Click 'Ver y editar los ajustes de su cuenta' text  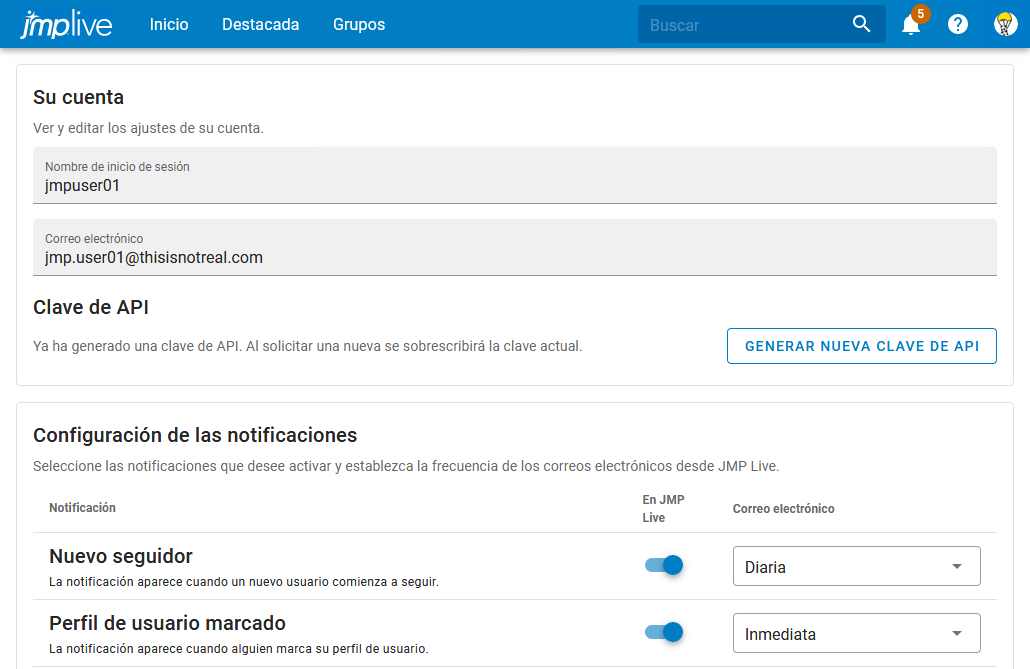pos(148,128)
